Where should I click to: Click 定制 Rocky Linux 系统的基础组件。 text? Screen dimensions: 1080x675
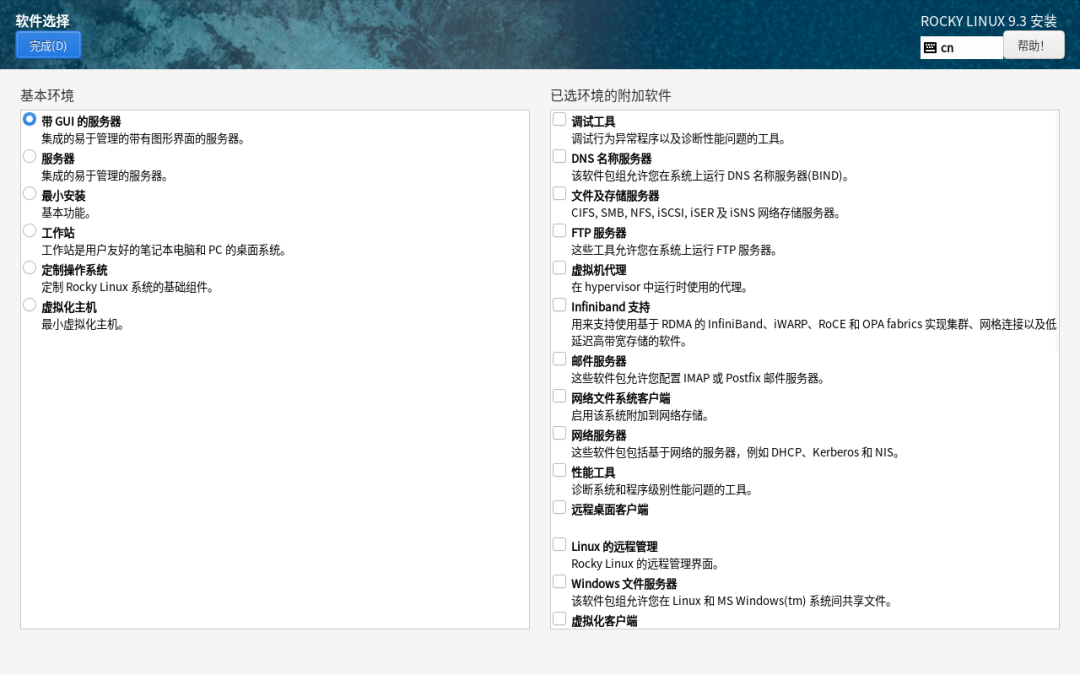click(x=127, y=287)
